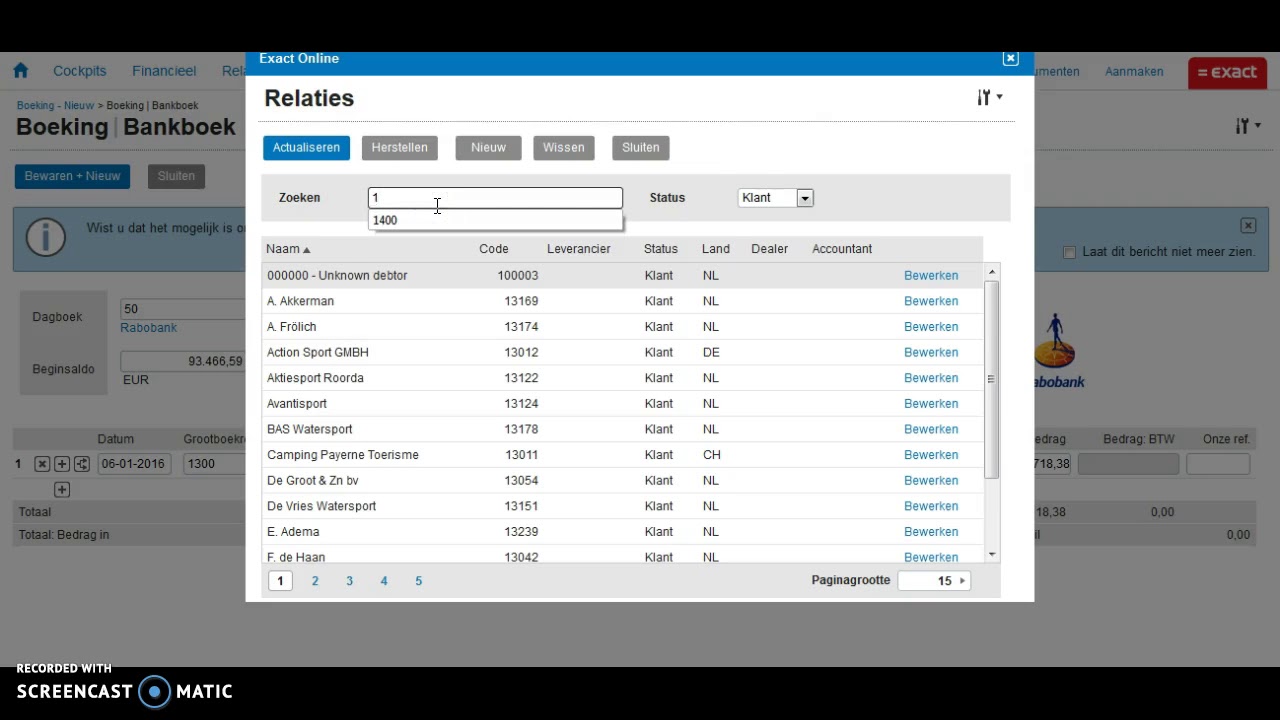Sort the list by the Naam column header

pyautogui.click(x=288, y=249)
